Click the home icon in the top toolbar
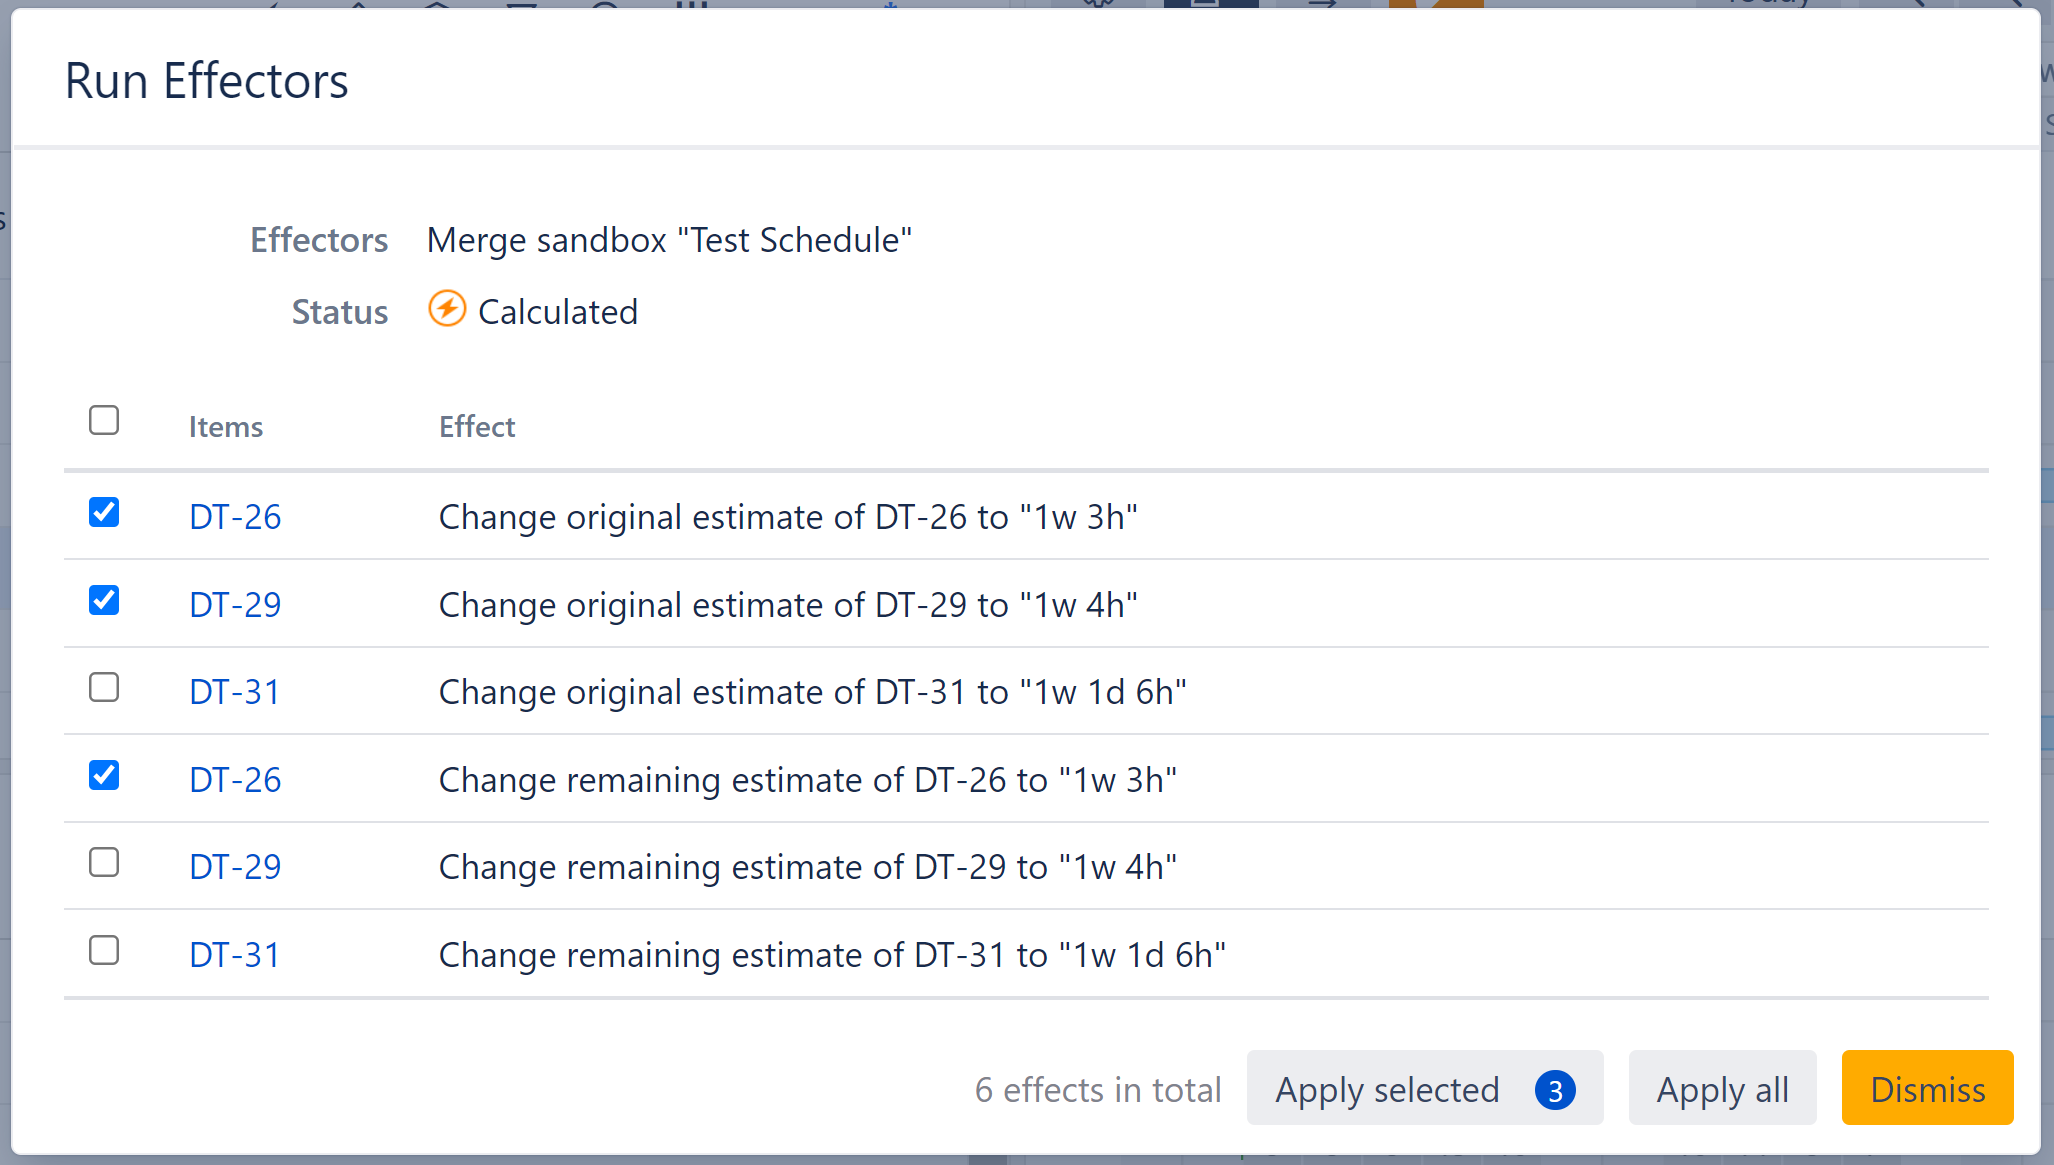 [435, 6]
